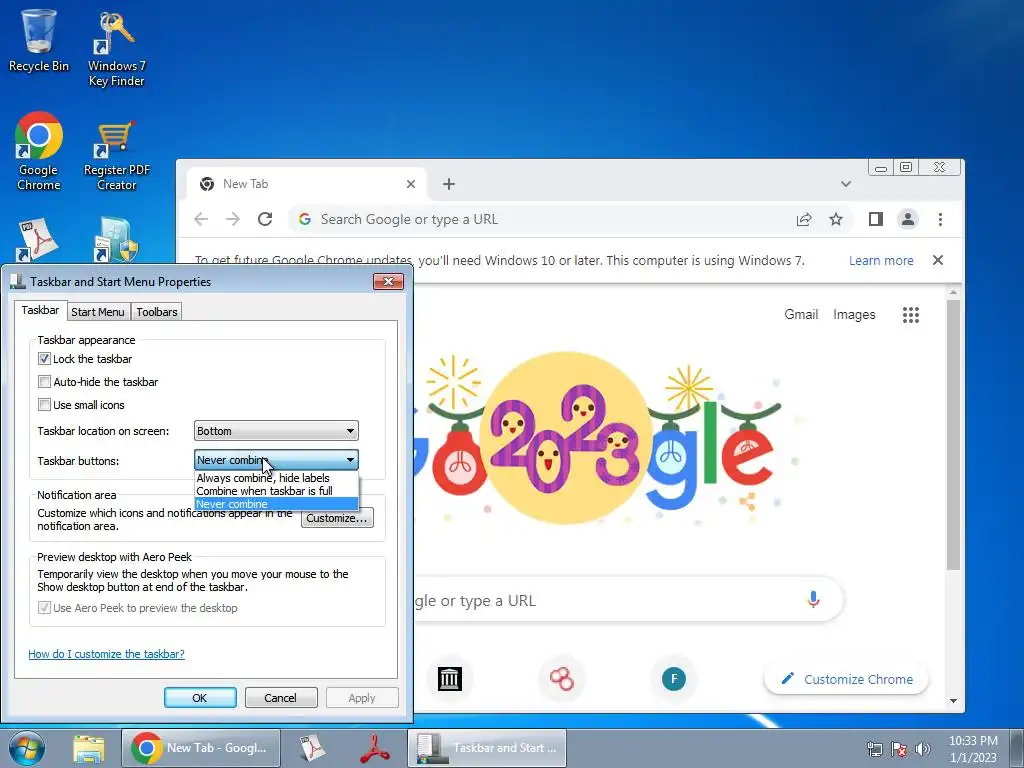Launch Google Chrome desktop shortcut
1024x768 pixels.
(39, 150)
